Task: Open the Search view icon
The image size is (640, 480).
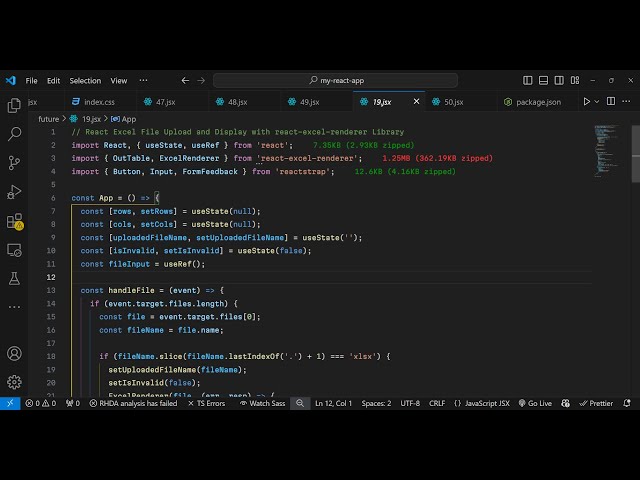Action: pos(14,133)
